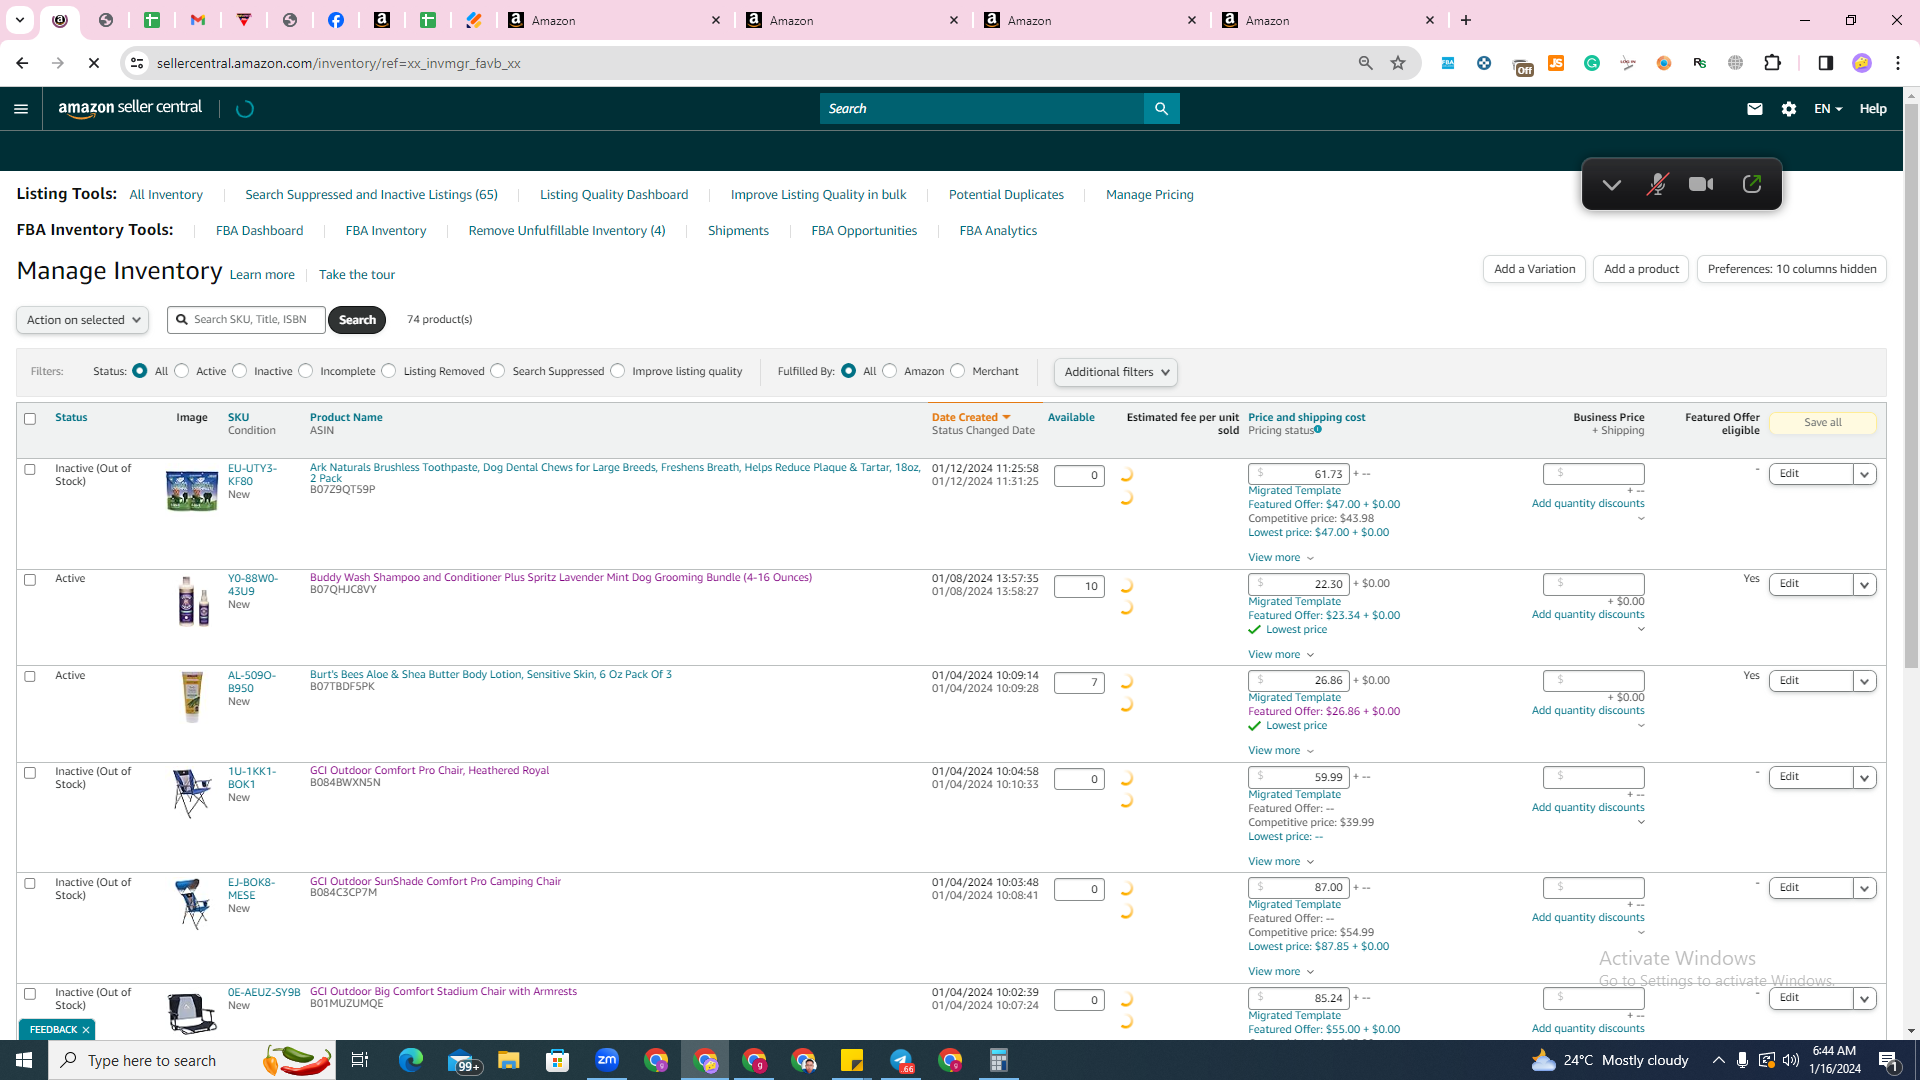Open FBA Analytics
This screenshot has width=1920, height=1080.
click(x=998, y=231)
